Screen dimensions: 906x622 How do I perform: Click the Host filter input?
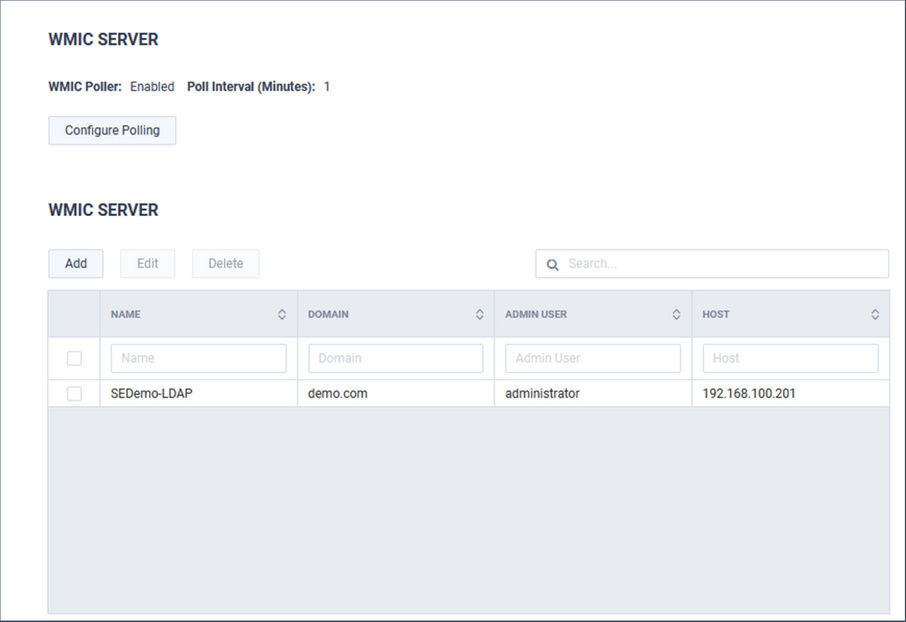(790, 358)
